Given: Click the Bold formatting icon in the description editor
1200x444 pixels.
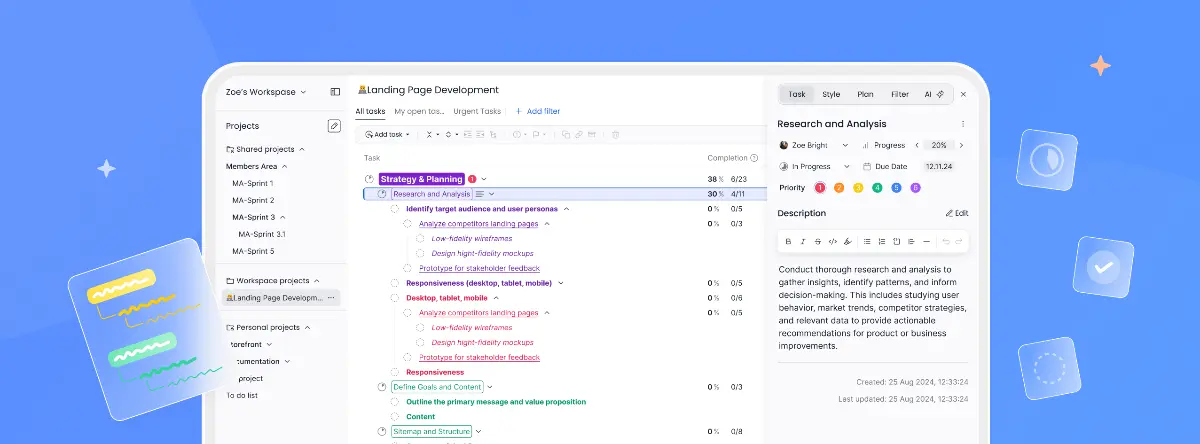Looking at the screenshot, I should (x=788, y=241).
